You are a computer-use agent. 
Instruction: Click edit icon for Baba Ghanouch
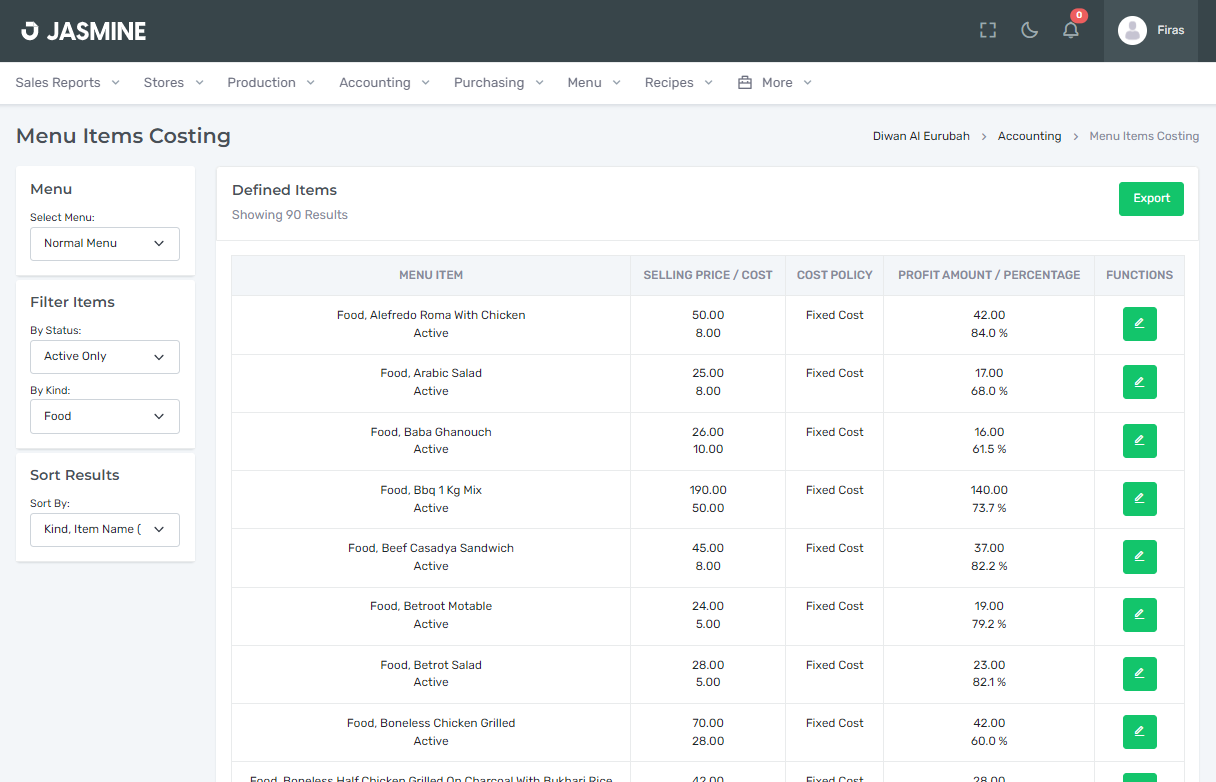[x=1139, y=441]
